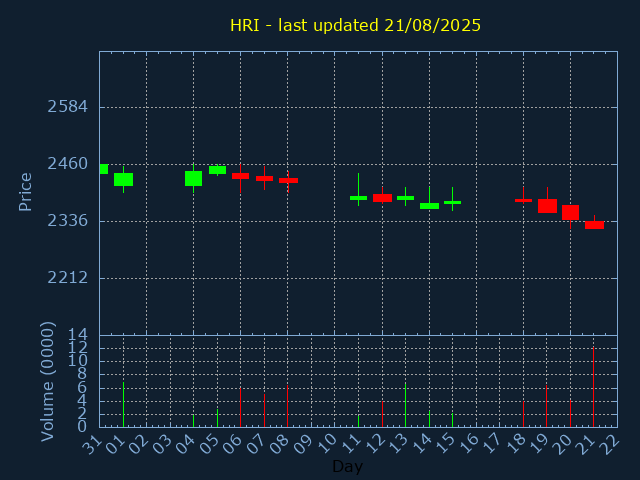
Task: Click the red volume bar for day 19
Action: point(546,406)
